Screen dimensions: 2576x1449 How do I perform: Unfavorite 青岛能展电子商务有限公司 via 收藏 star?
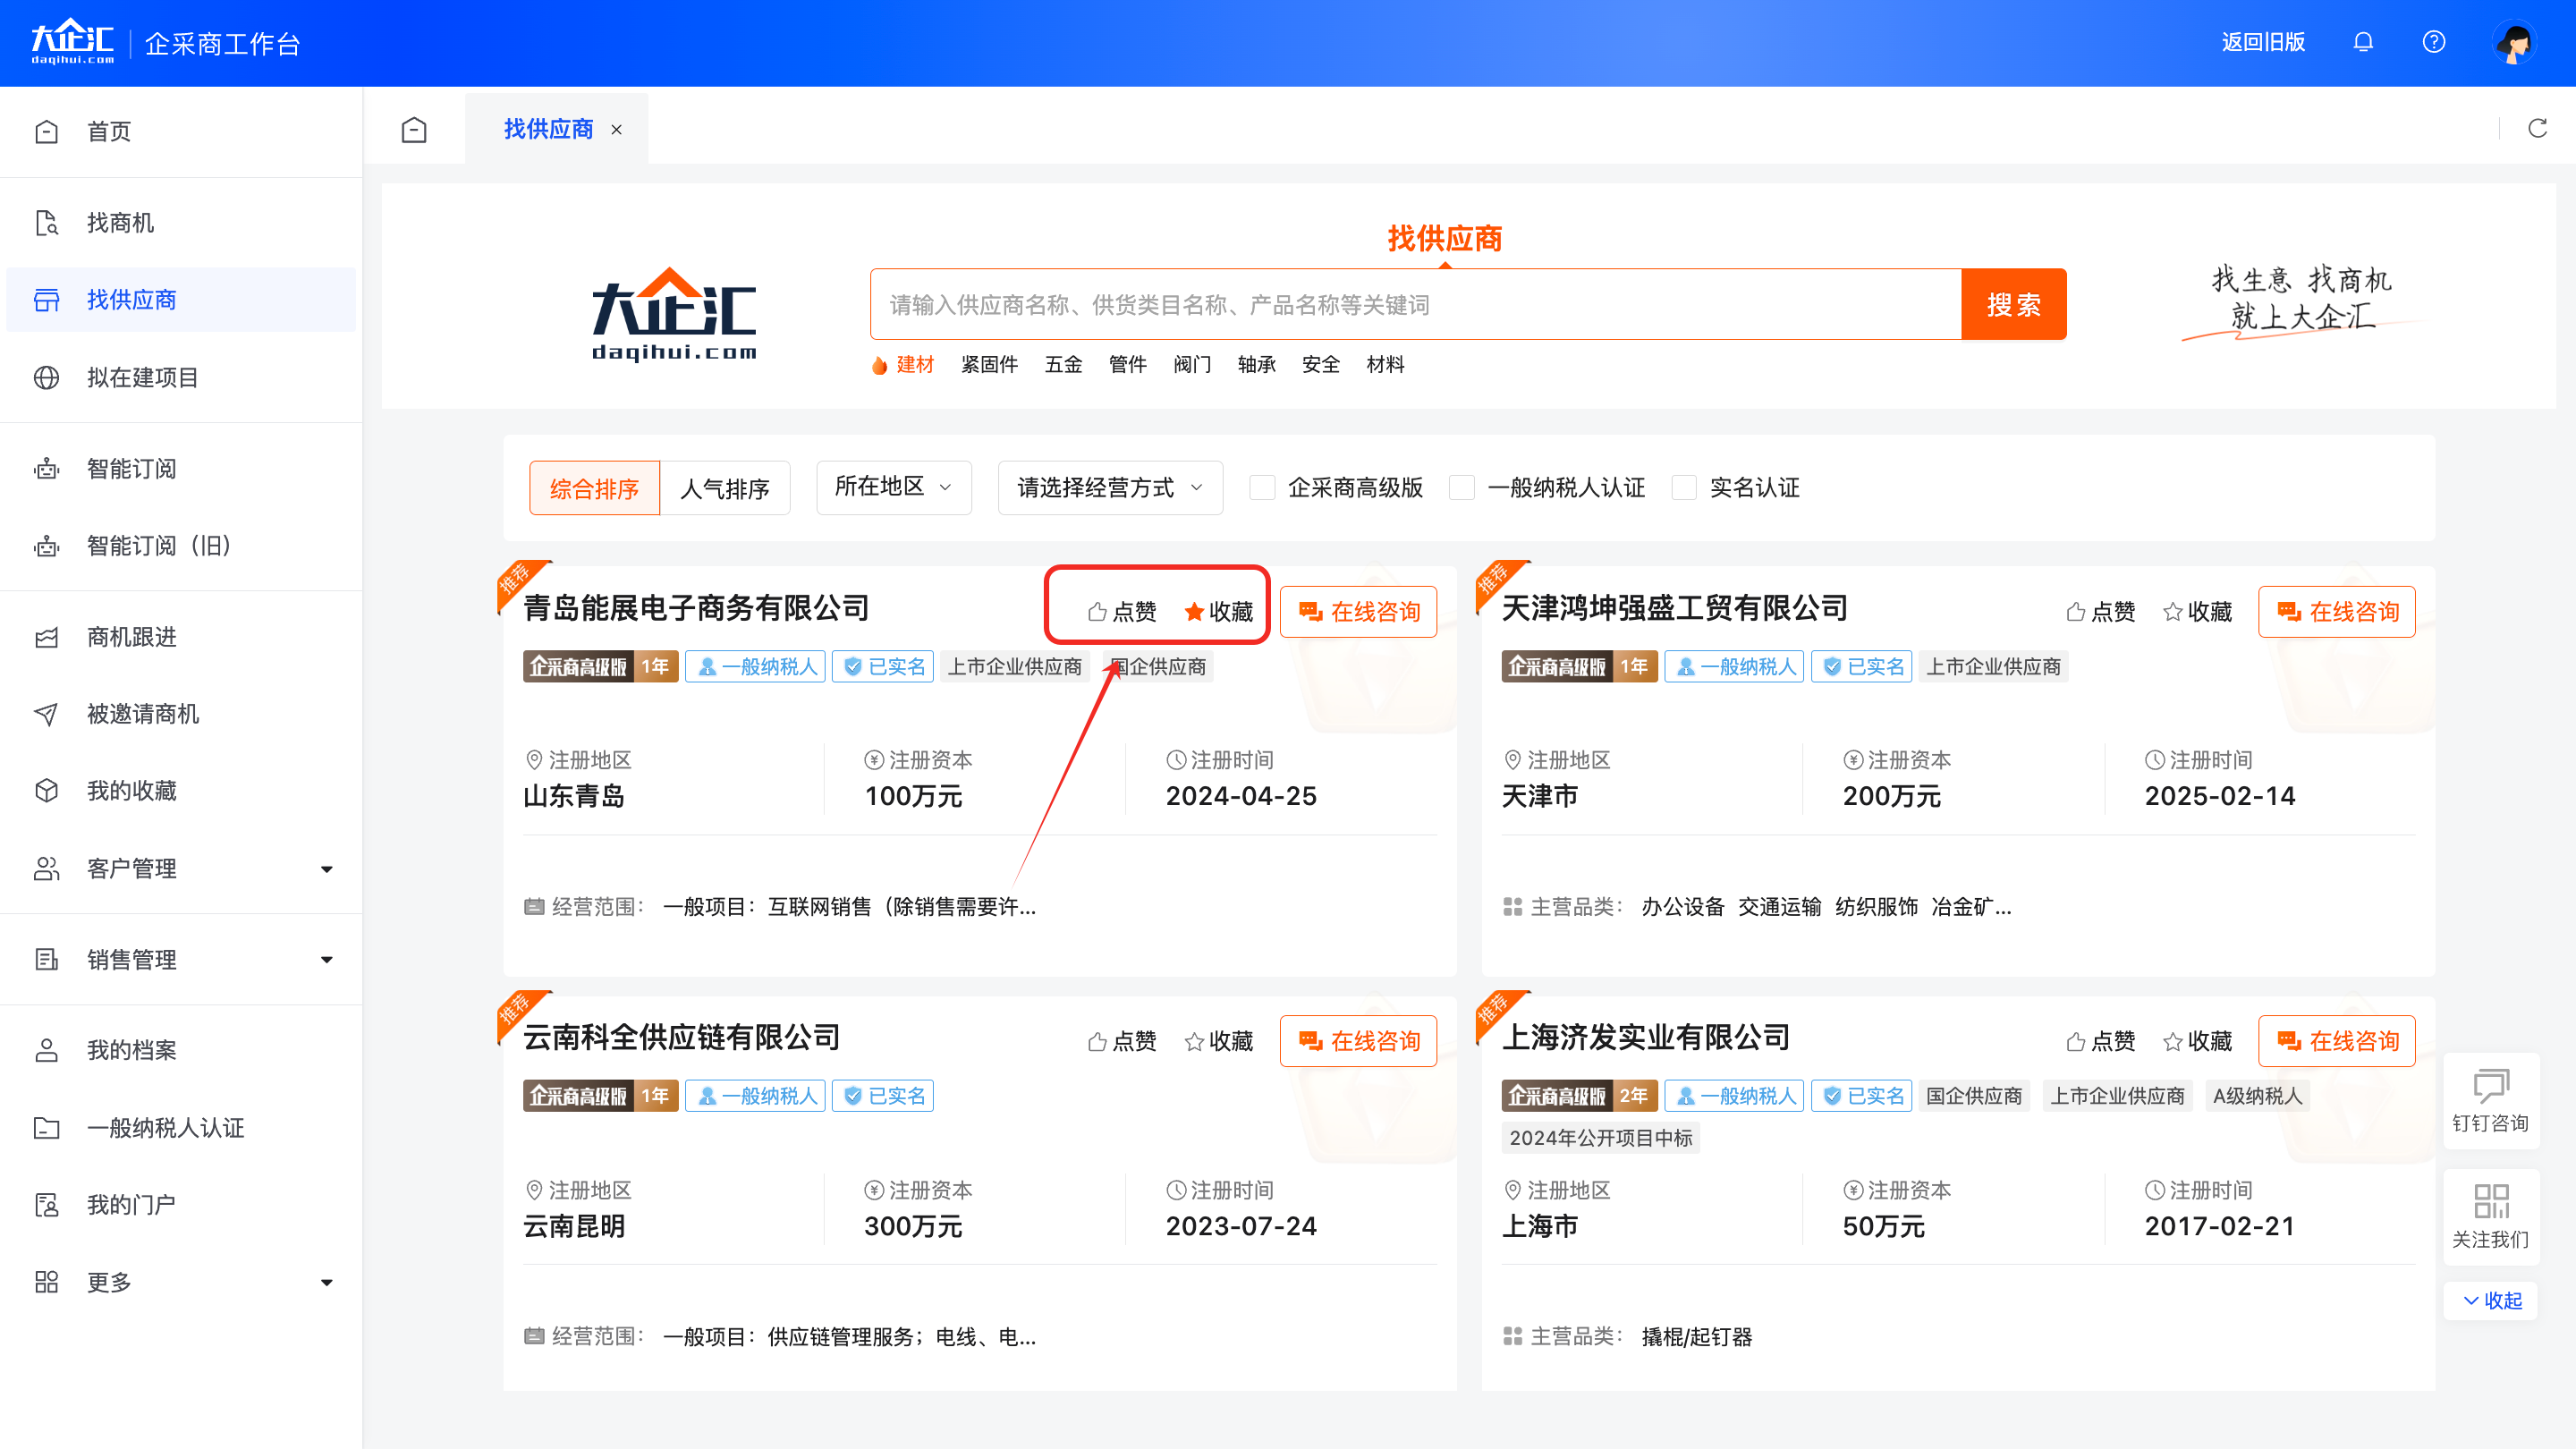pyautogui.click(x=1219, y=611)
